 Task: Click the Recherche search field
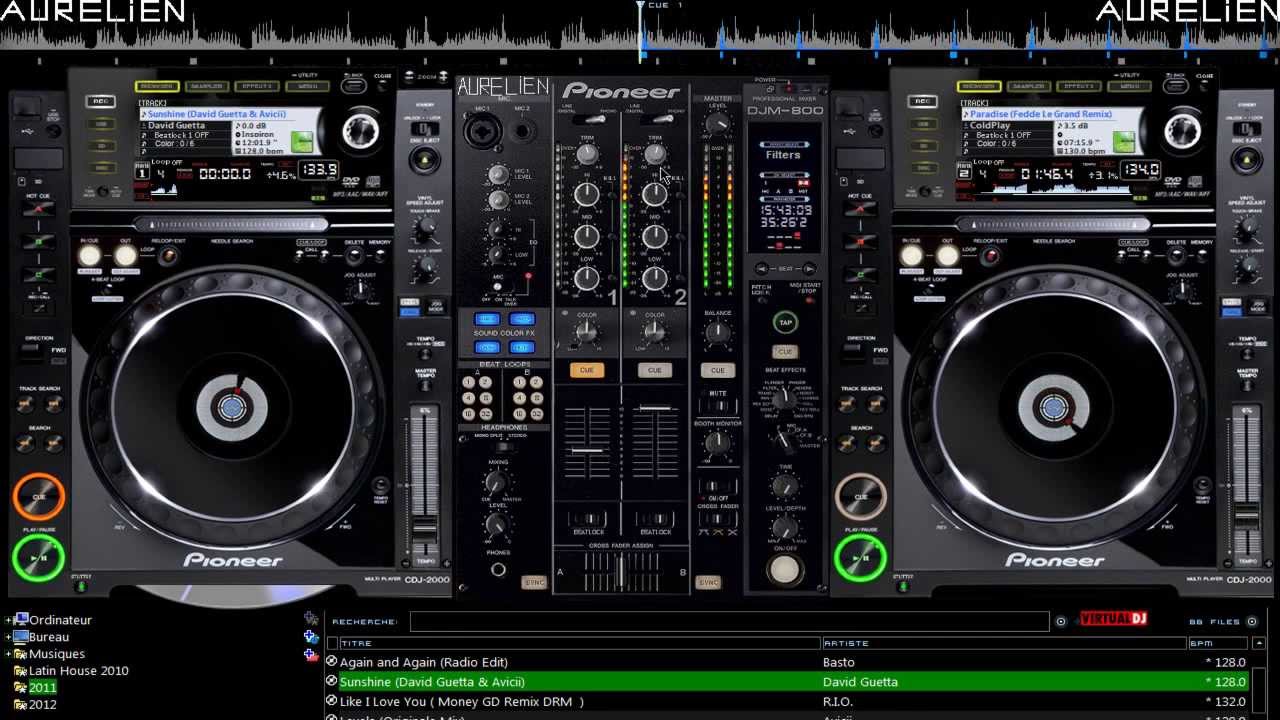(729, 622)
